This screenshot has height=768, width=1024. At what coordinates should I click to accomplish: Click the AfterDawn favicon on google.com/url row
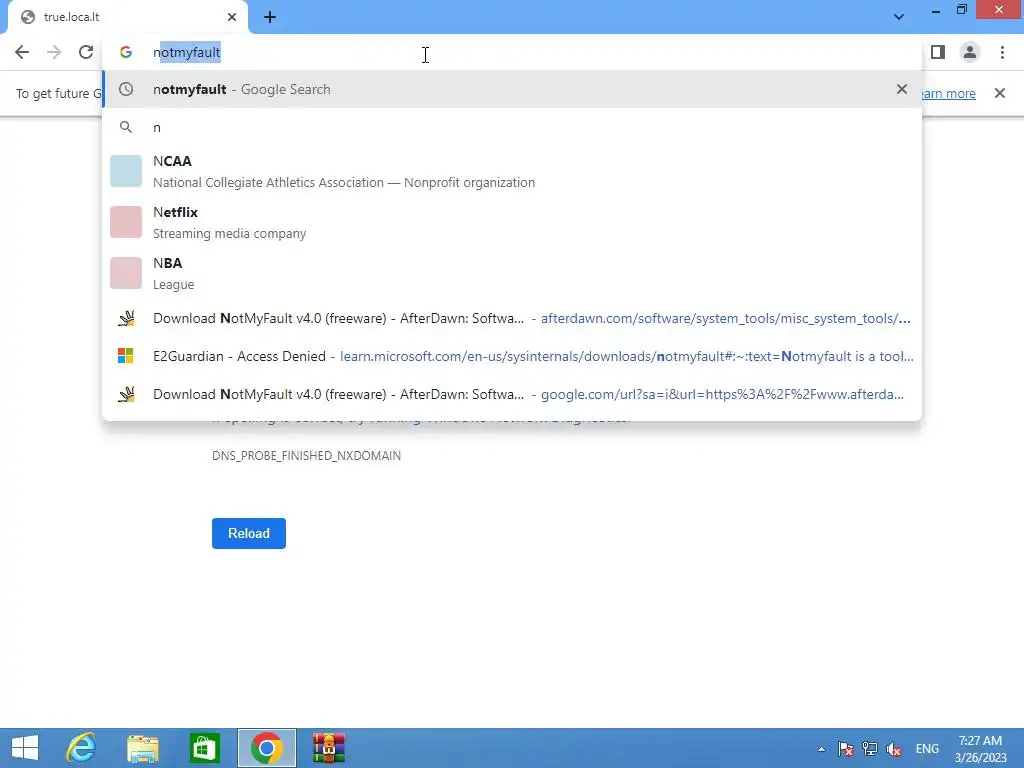[126, 394]
